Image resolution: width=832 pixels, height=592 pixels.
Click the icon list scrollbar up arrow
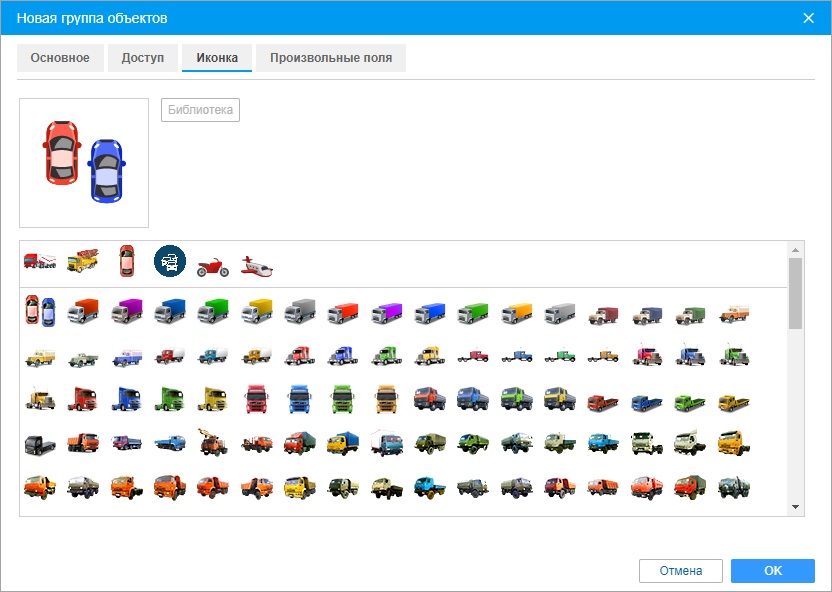coord(795,249)
